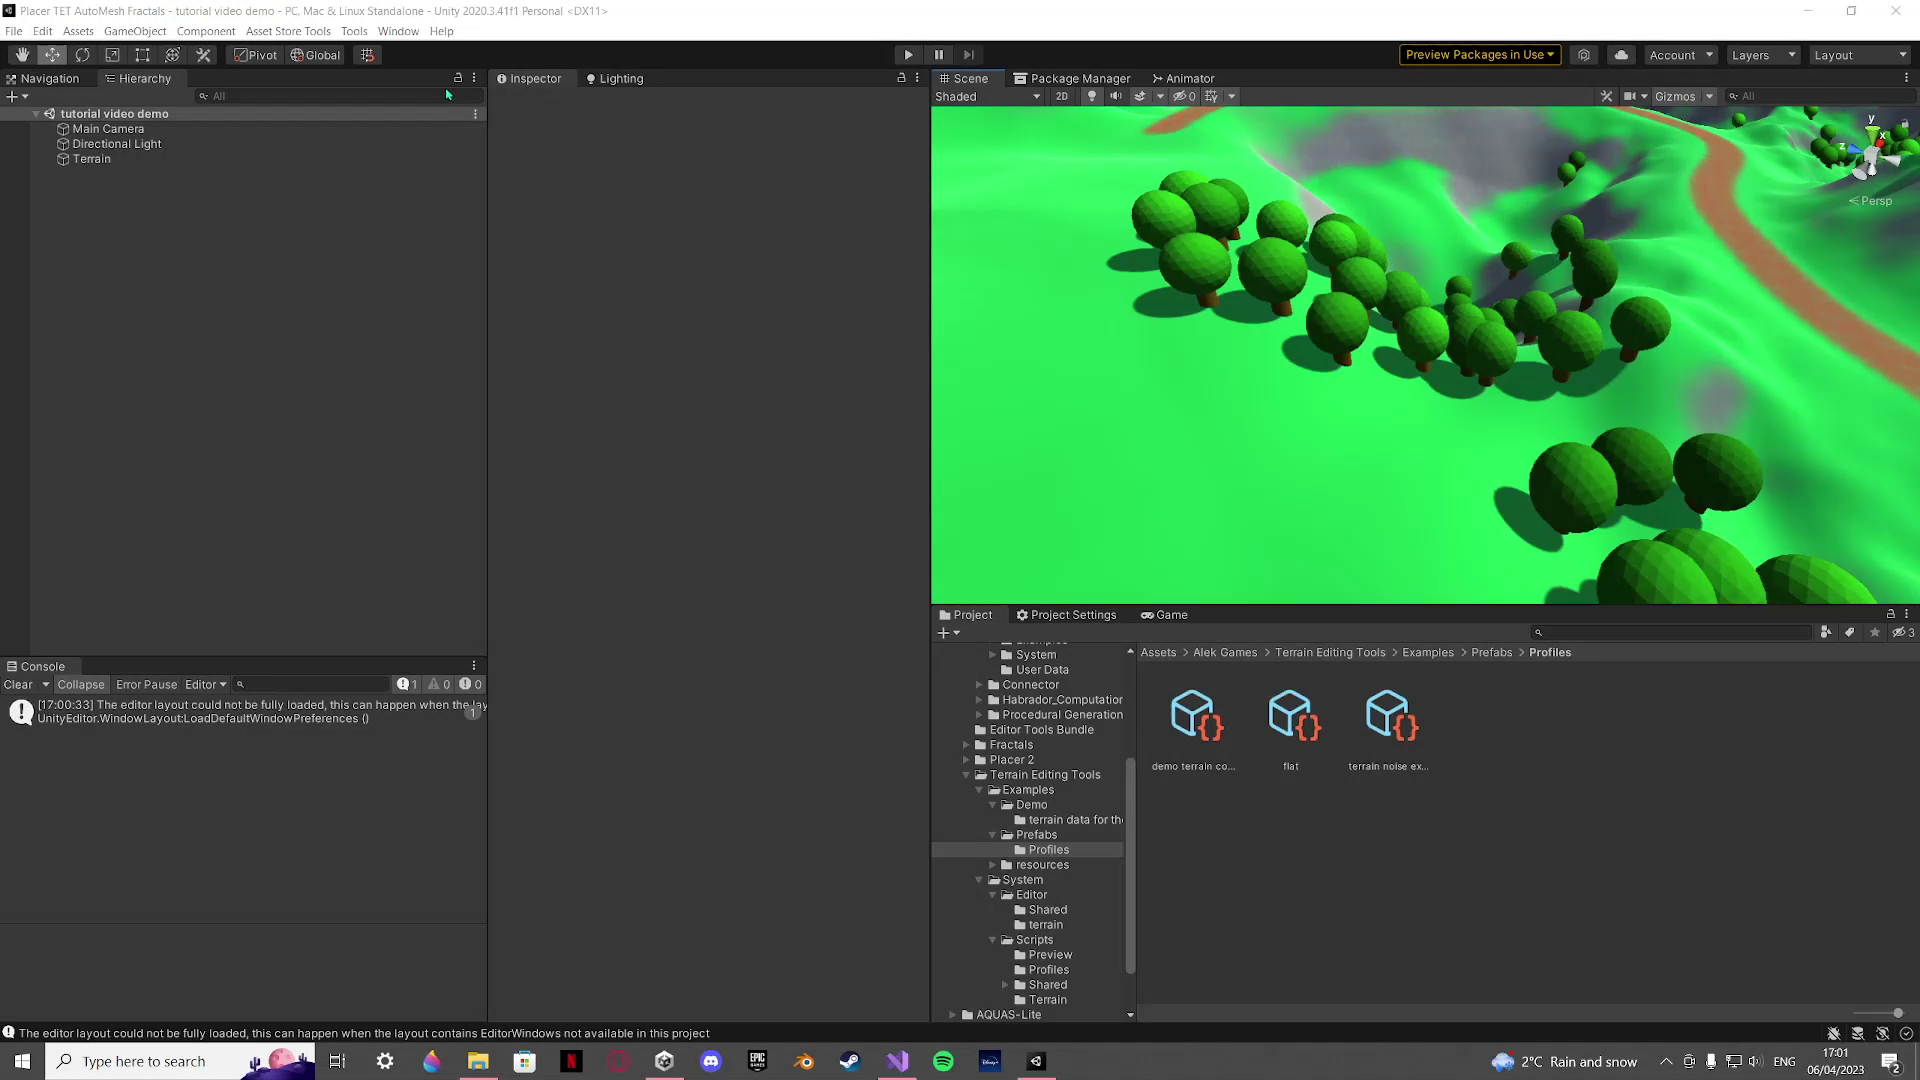
Task: Select the flat profile asset
Action: 1291,729
